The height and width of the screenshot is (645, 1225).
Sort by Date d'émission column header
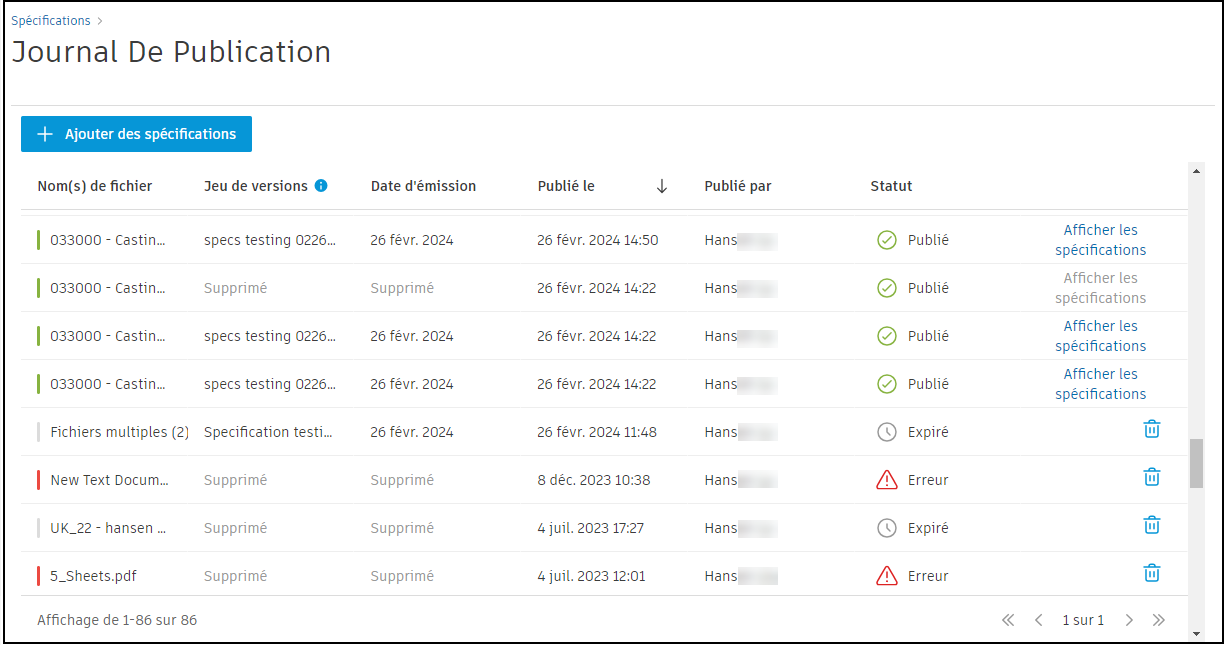(423, 186)
